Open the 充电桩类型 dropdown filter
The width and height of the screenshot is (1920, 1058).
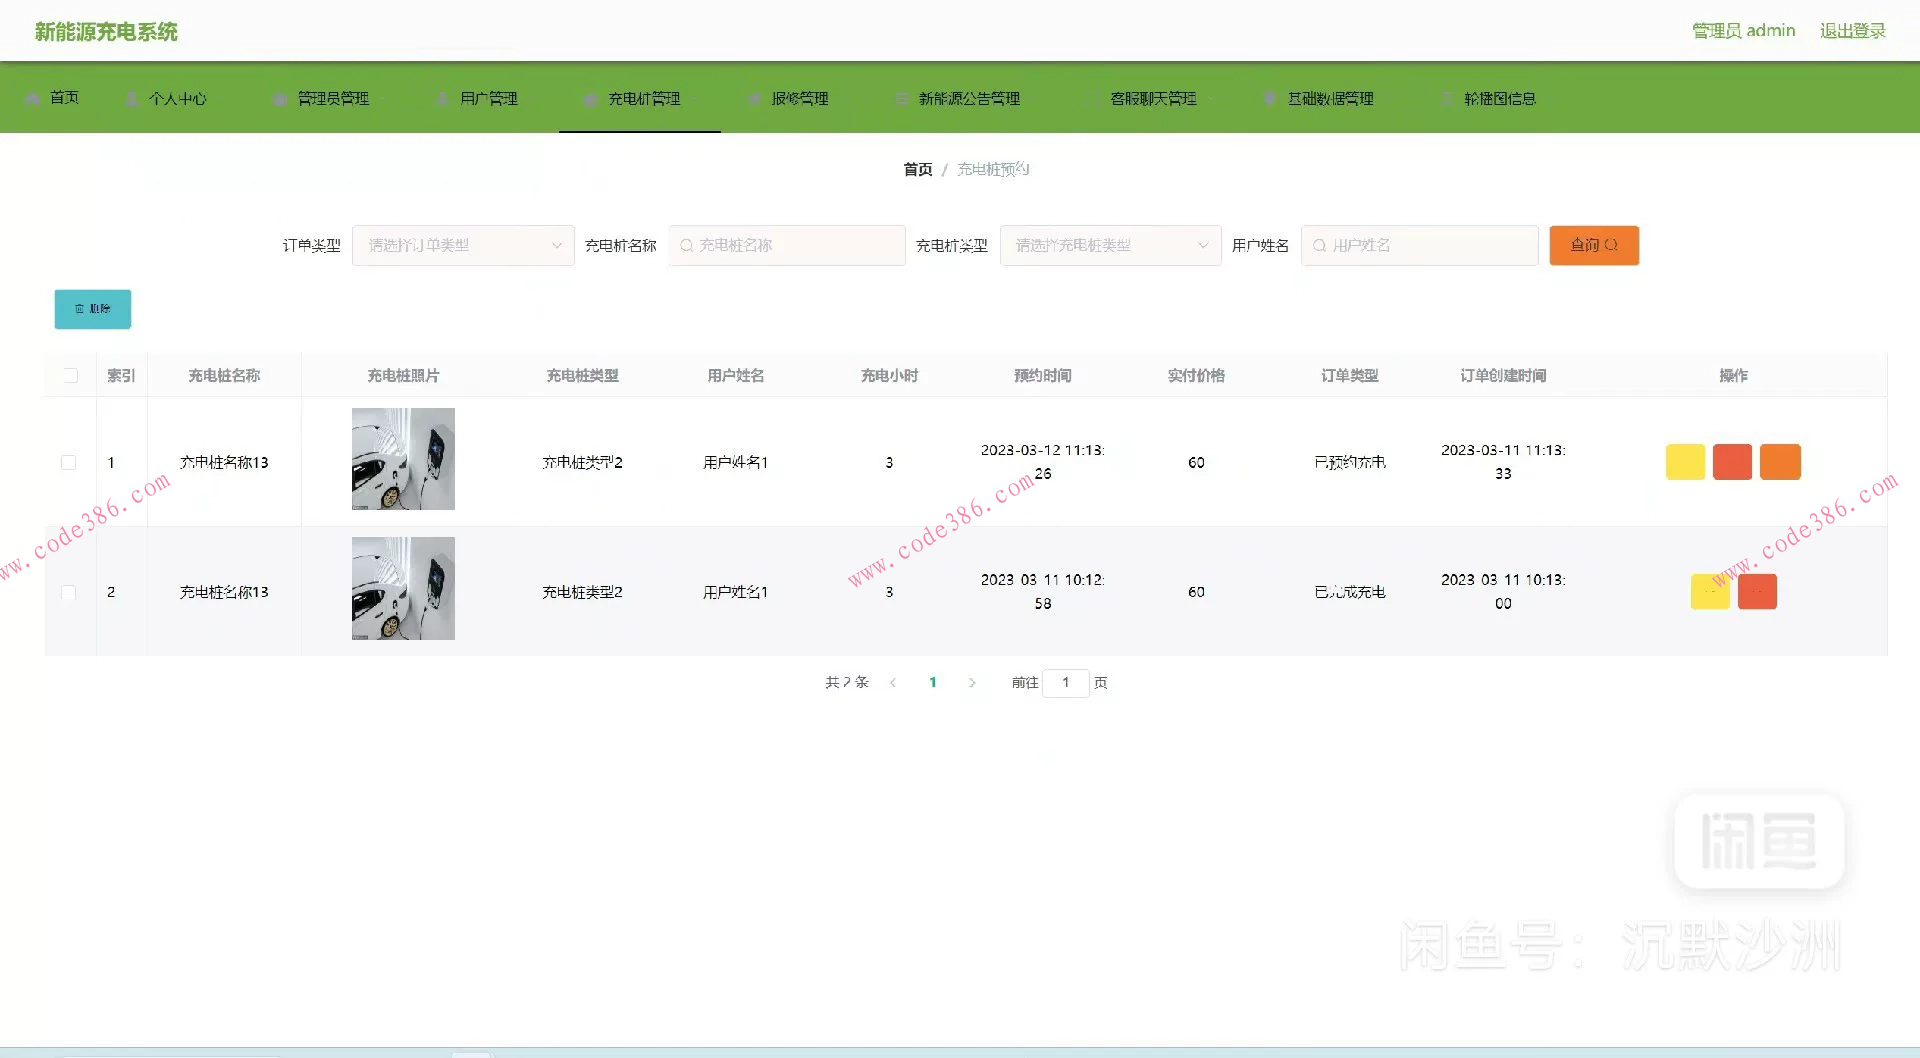1110,246
